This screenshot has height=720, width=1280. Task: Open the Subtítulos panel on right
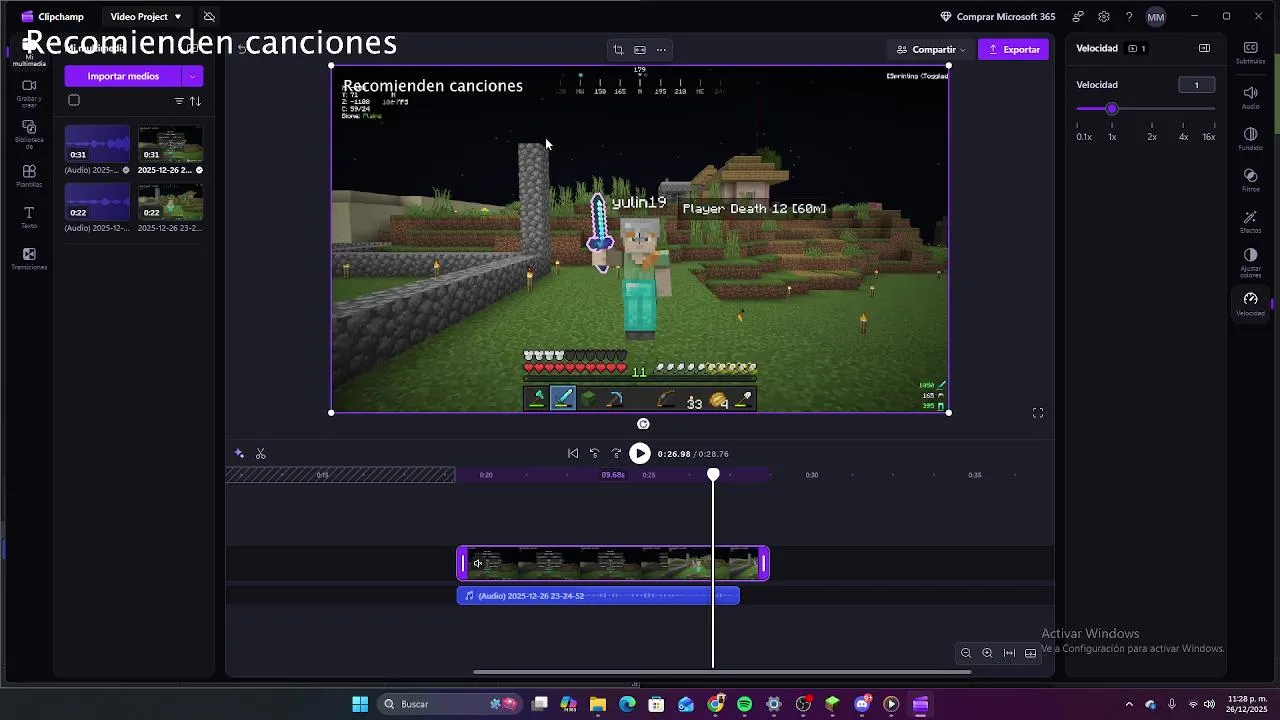[1250, 53]
